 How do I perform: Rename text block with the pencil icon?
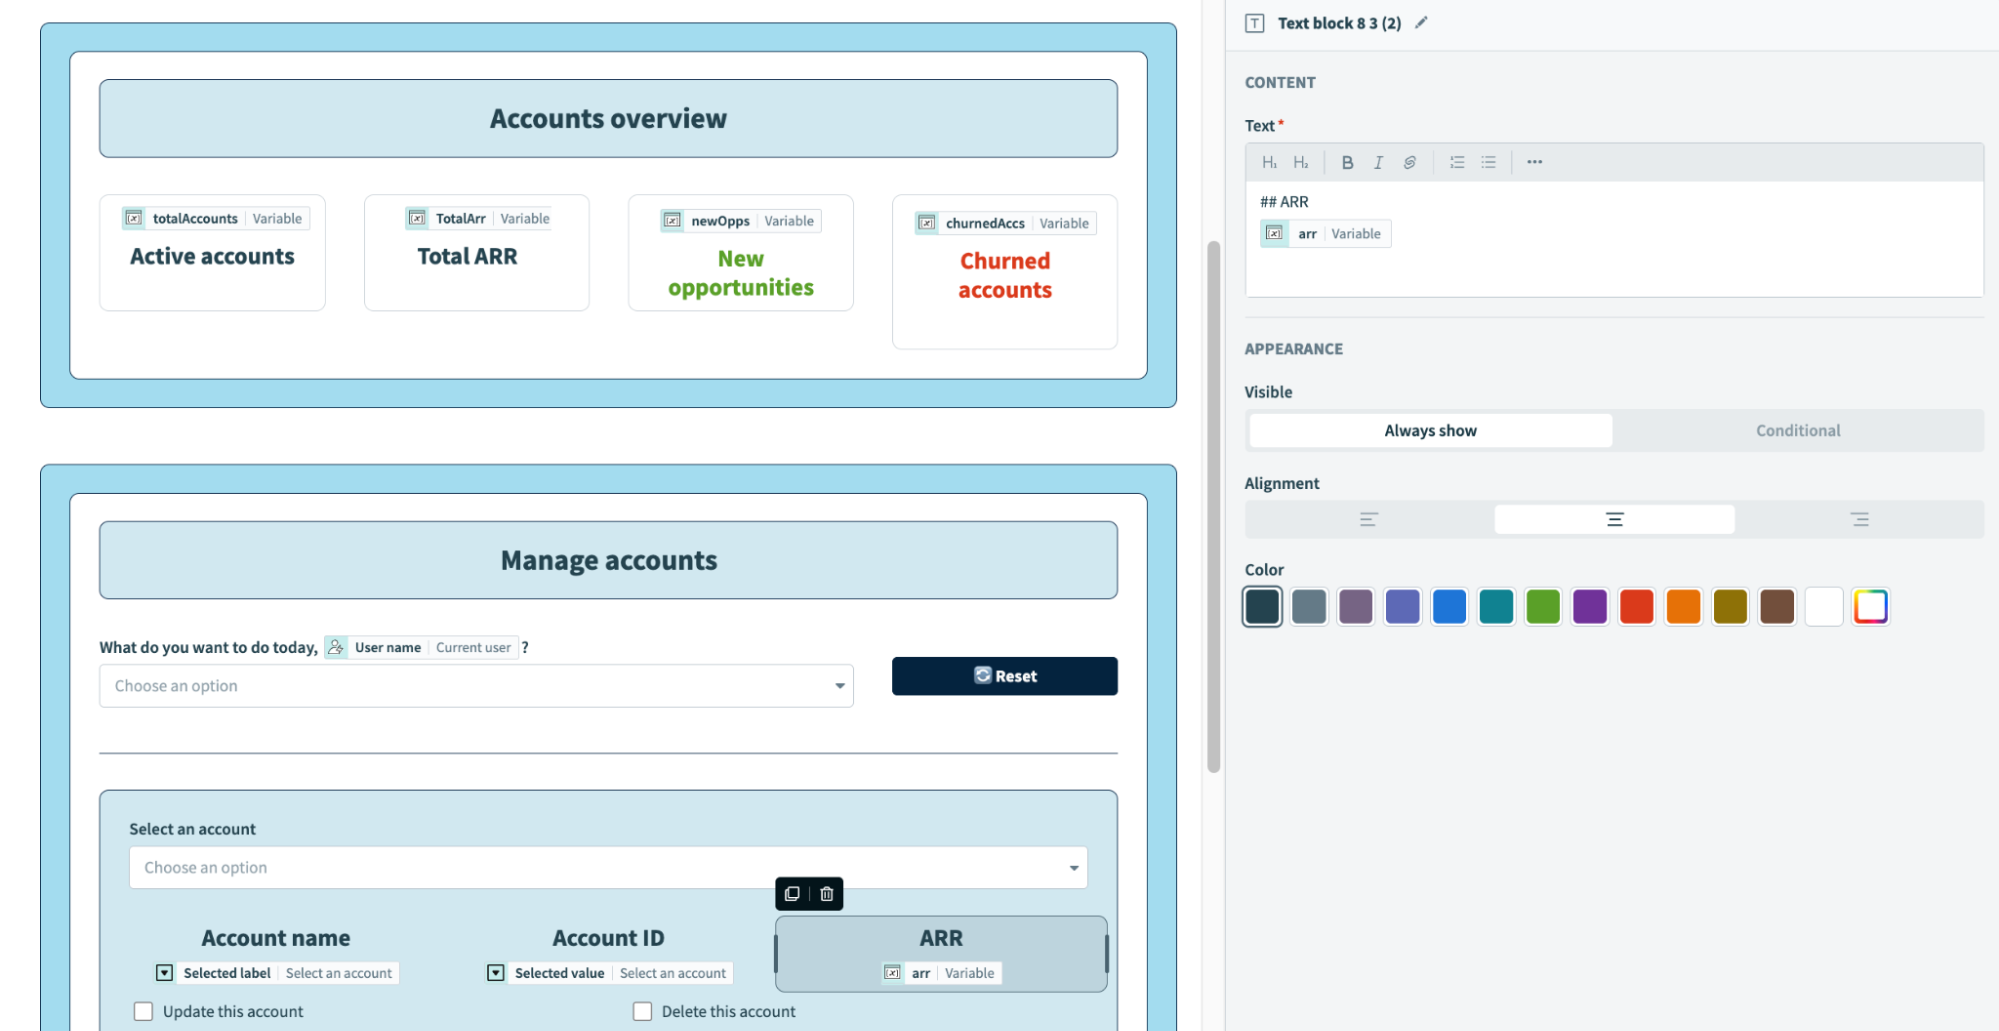1421,23
